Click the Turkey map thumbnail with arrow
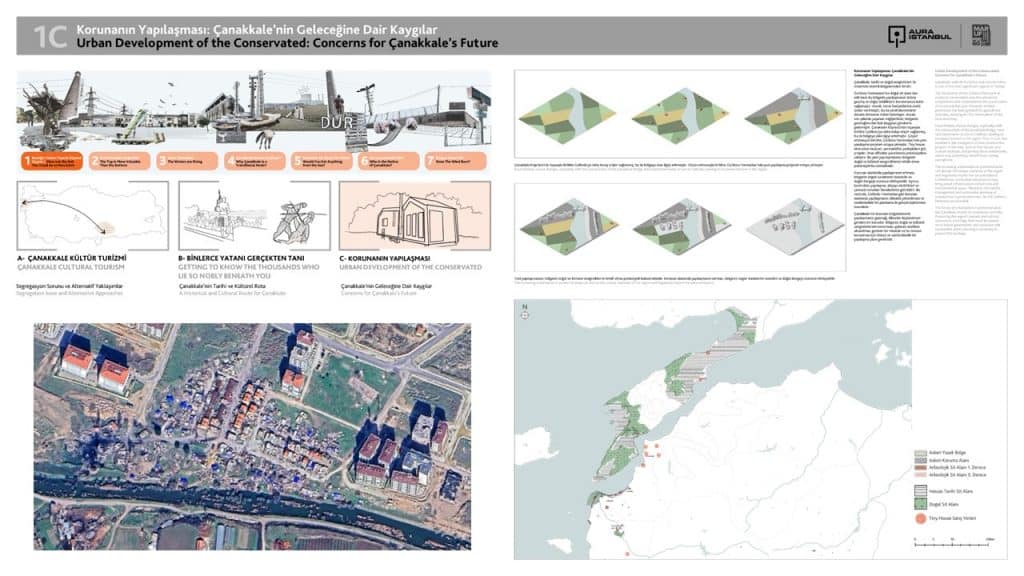This screenshot has height=576, width=1024. 92,215
